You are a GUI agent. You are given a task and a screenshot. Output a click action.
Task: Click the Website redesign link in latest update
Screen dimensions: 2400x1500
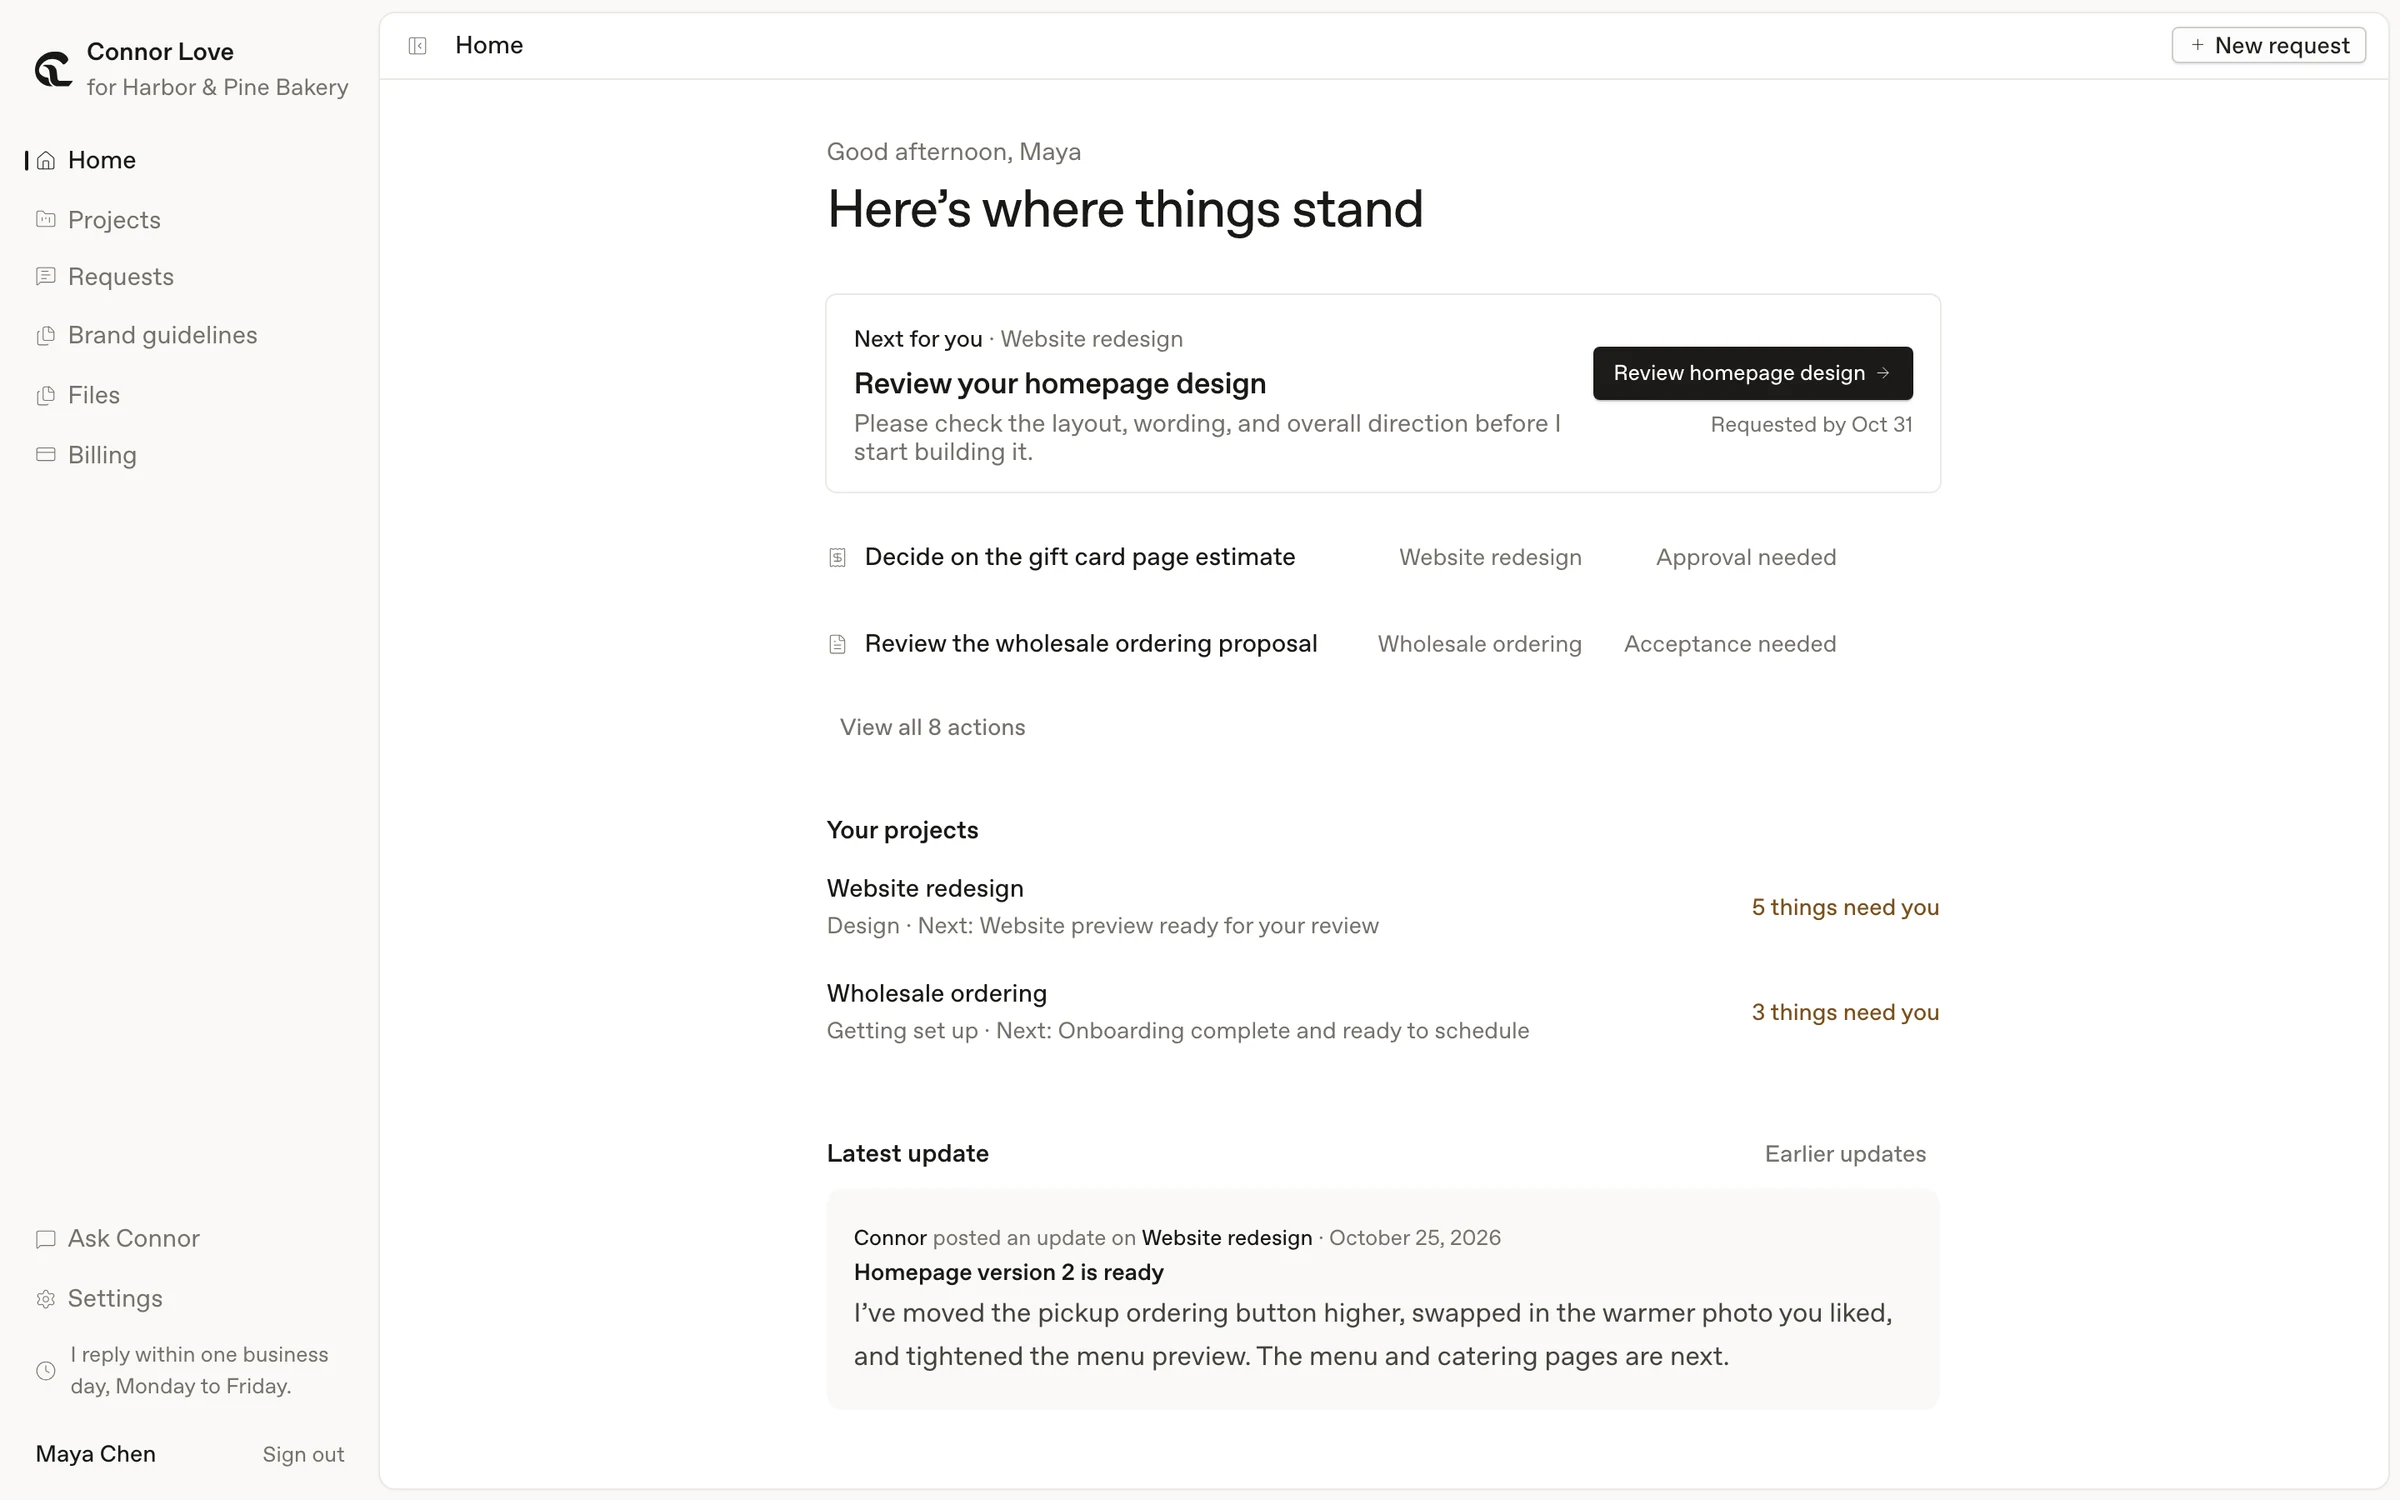pos(1227,1237)
